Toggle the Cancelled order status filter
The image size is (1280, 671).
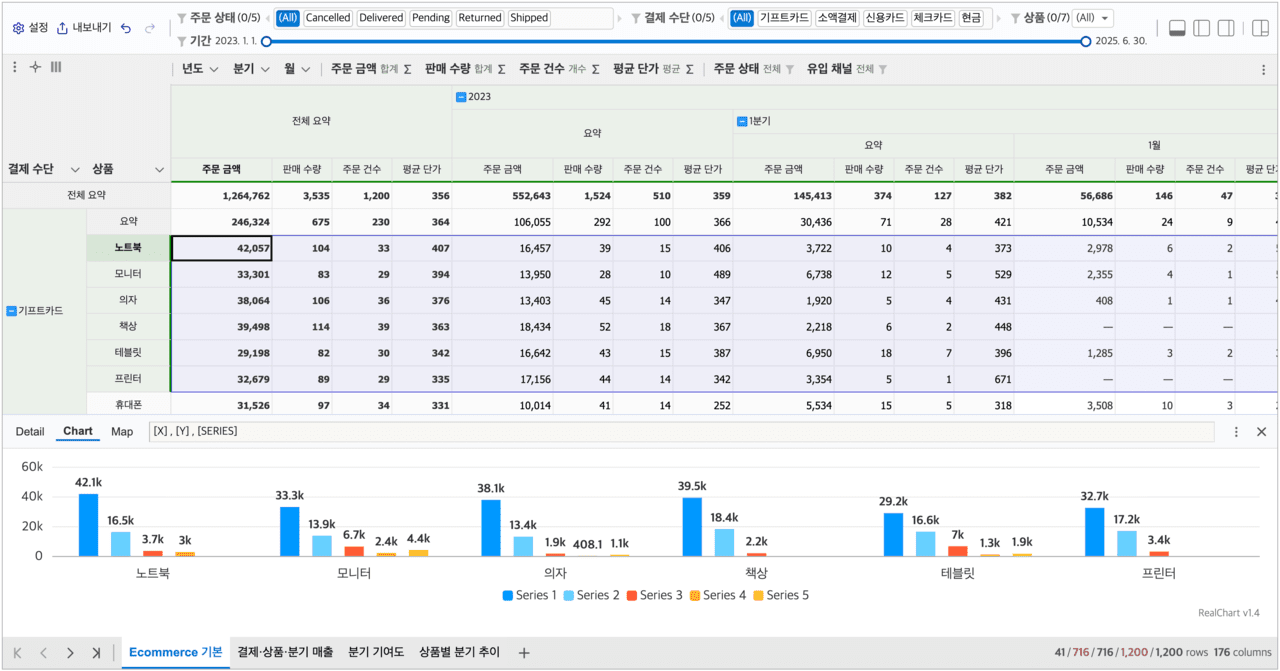[x=328, y=18]
